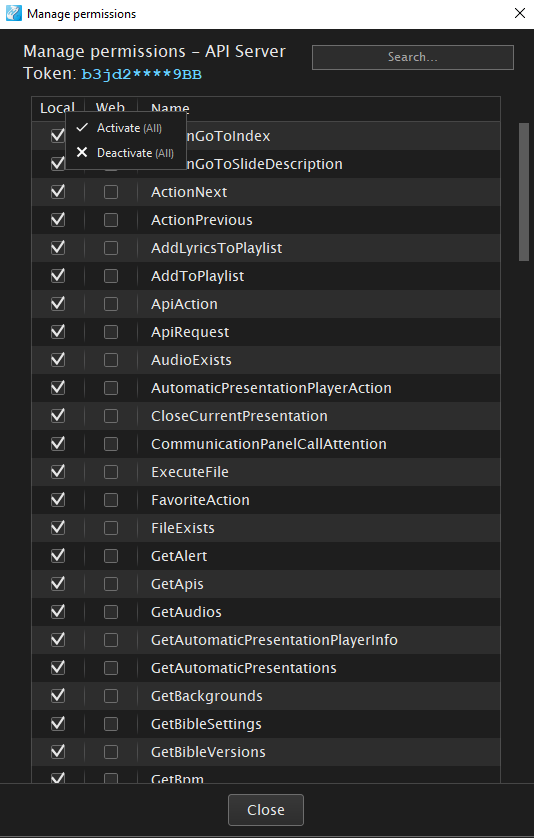Focus the Search input field
Image resolution: width=534 pixels, height=838 pixels.
(x=413, y=57)
